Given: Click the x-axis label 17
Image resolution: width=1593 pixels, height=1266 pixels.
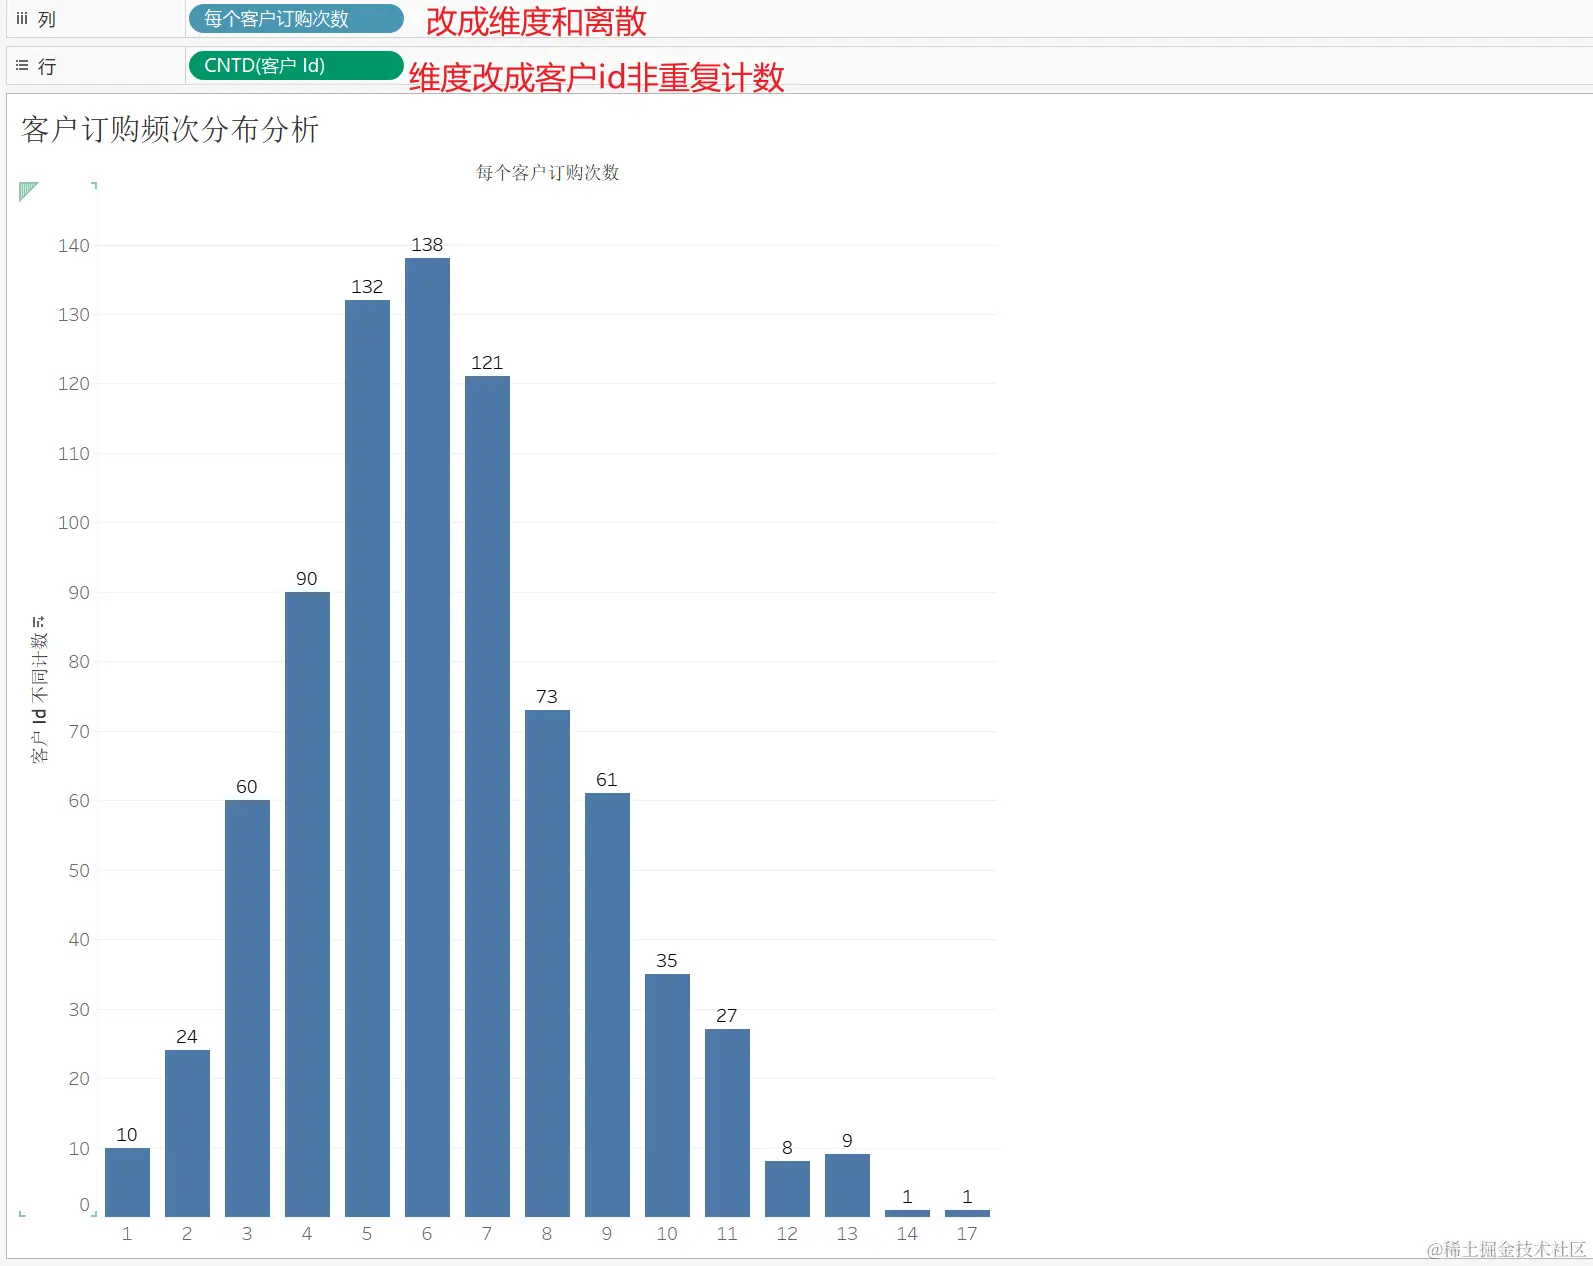Looking at the screenshot, I should pos(967,1234).
